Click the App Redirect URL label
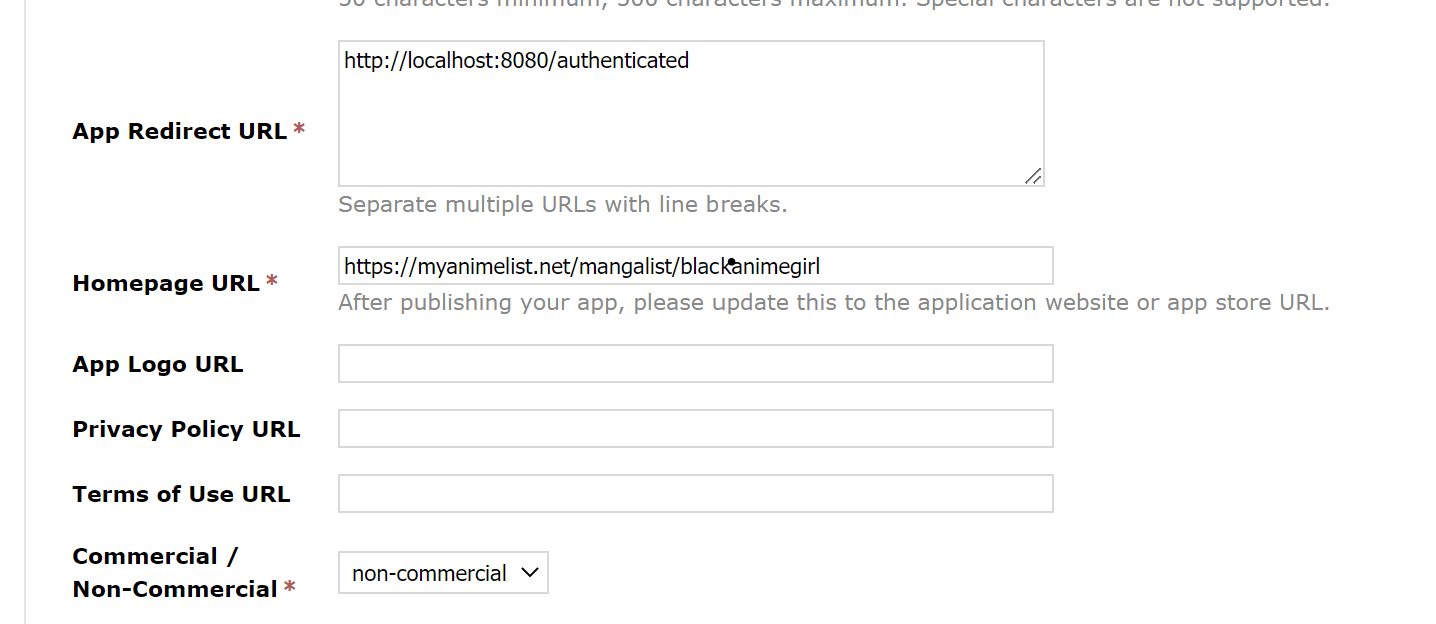 179,132
